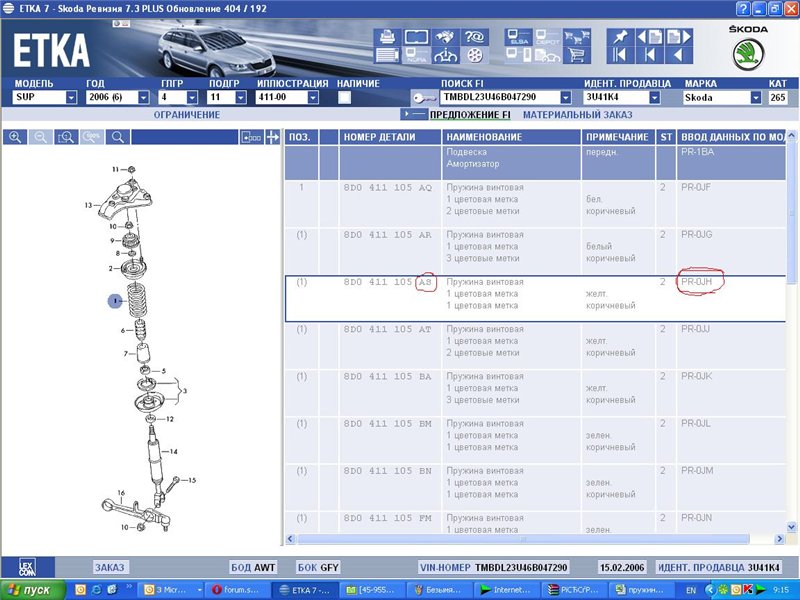Open the info 'i' arch icon
800x600 pixels.
point(445,55)
